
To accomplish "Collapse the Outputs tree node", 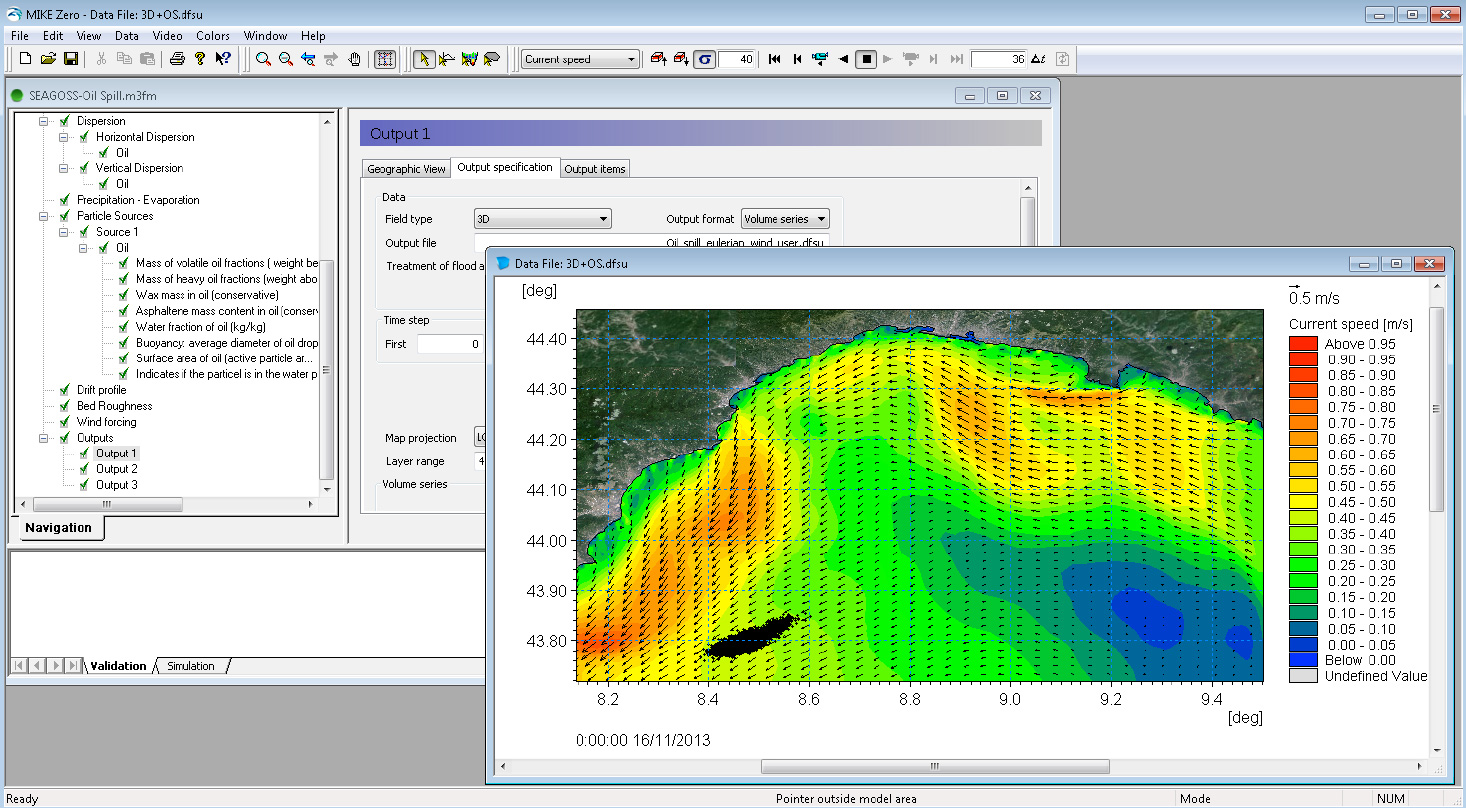I will [x=43, y=438].
